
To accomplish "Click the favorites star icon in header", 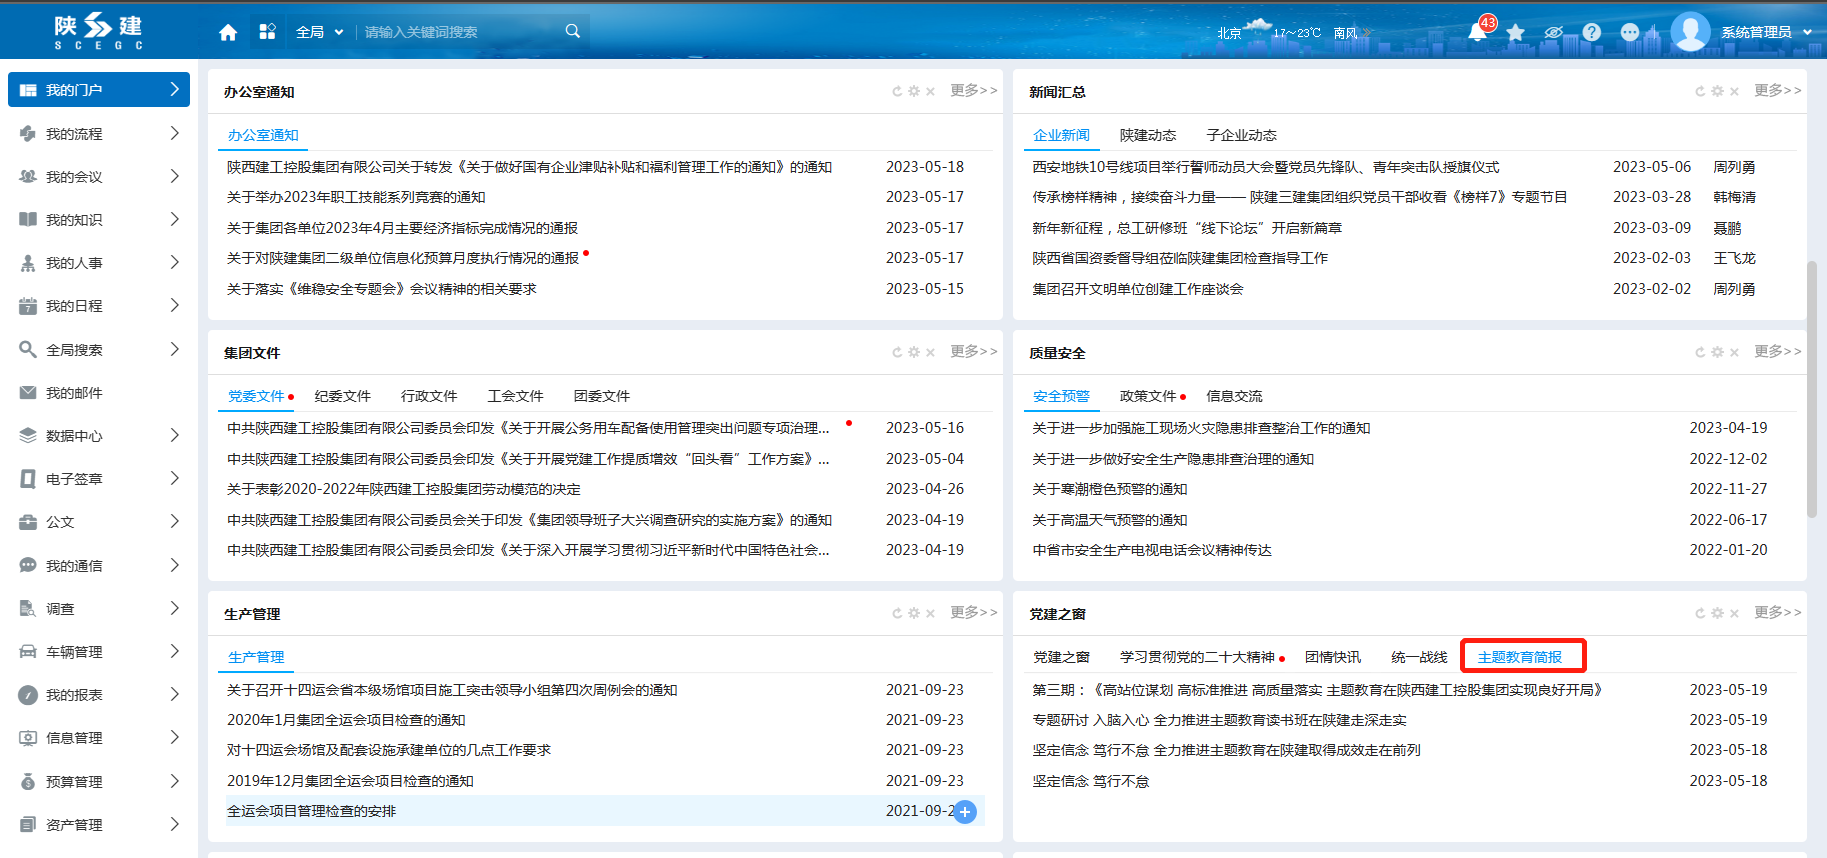I will pyautogui.click(x=1516, y=33).
